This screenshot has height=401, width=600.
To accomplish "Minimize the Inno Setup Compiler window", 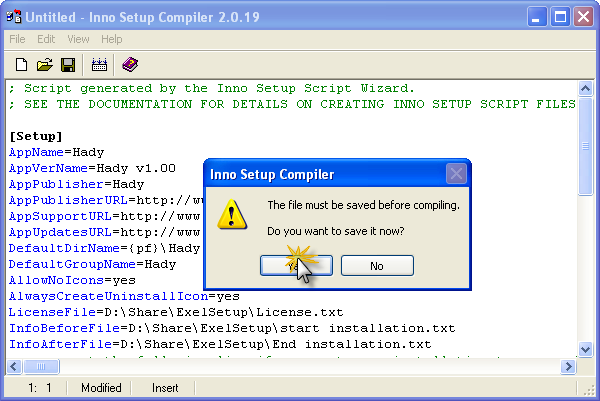I will (536, 17).
